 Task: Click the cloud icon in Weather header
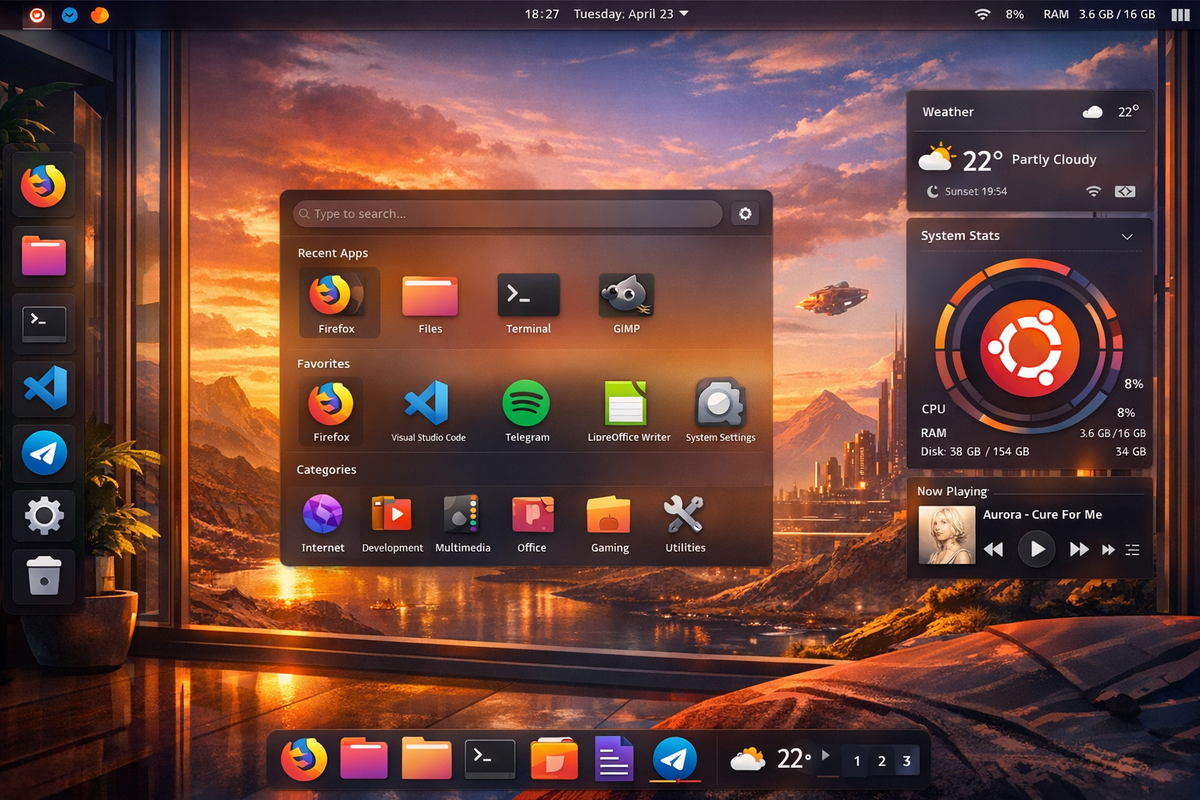(1092, 112)
